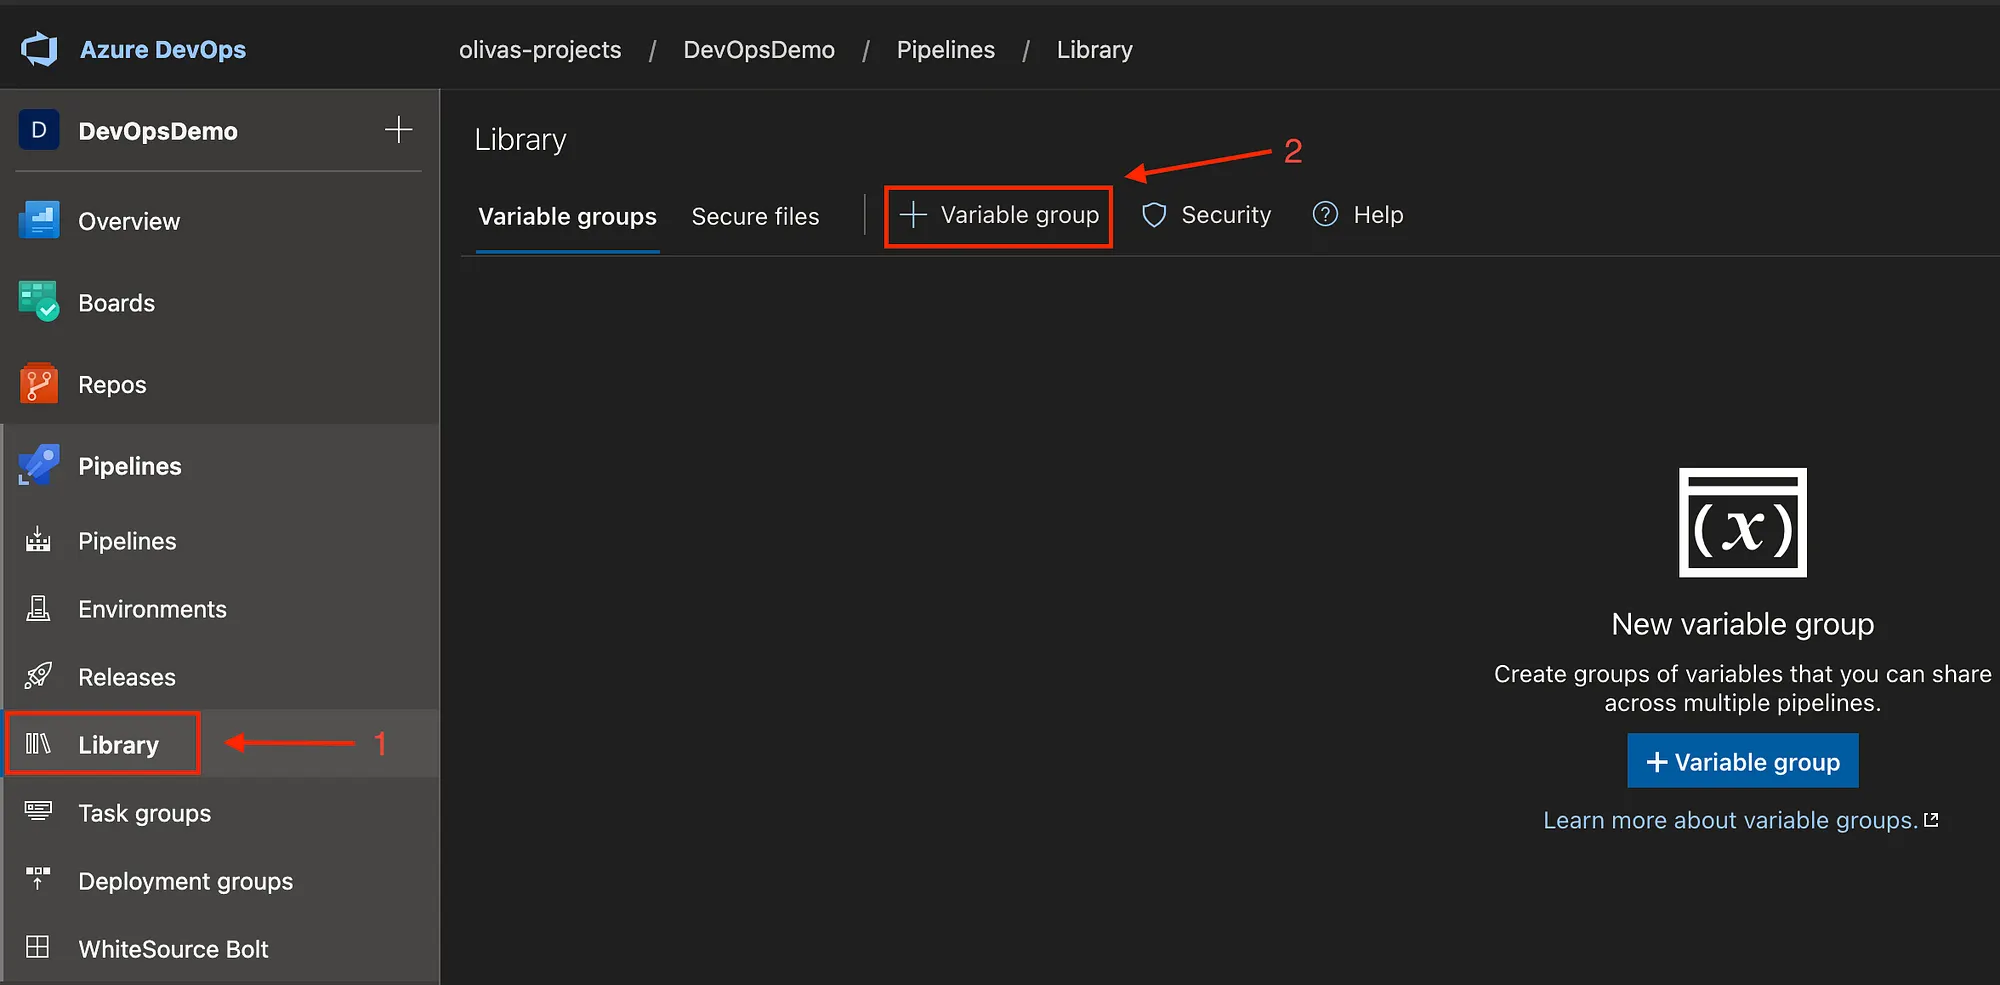2000x985 pixels.
Task: Open the Repos section icon
Action: click(x=39, y=384)
